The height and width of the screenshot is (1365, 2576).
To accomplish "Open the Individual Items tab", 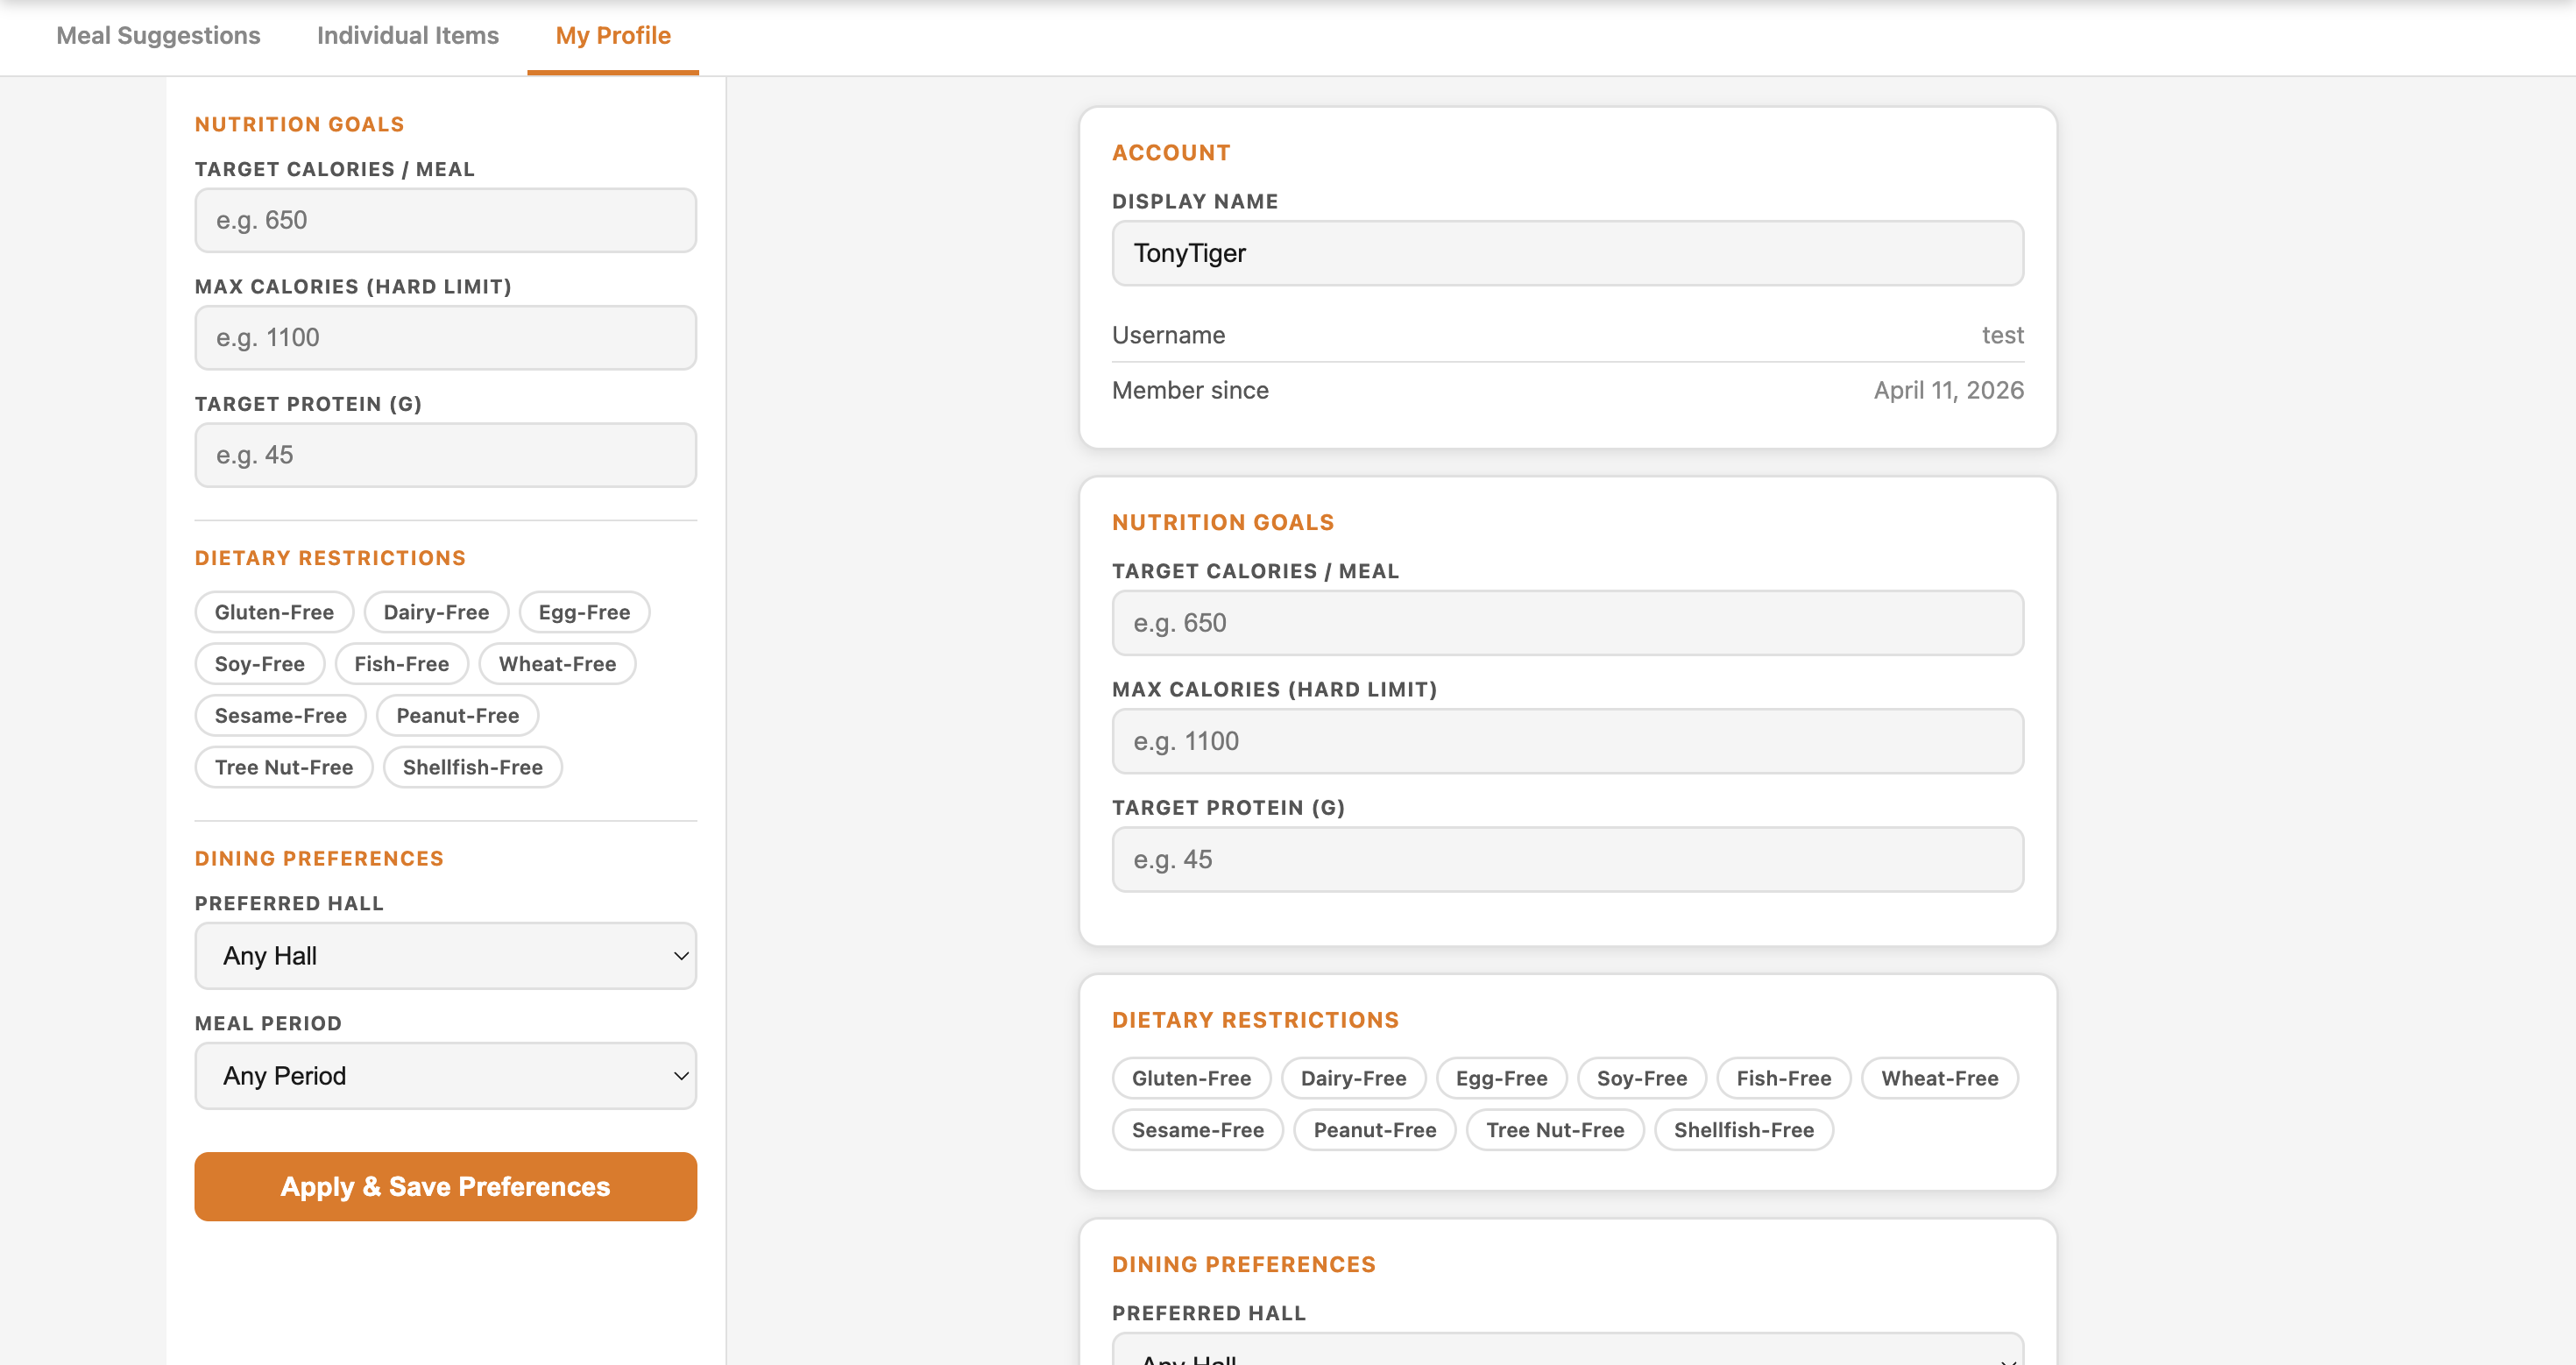I will [x=407, y=36].
